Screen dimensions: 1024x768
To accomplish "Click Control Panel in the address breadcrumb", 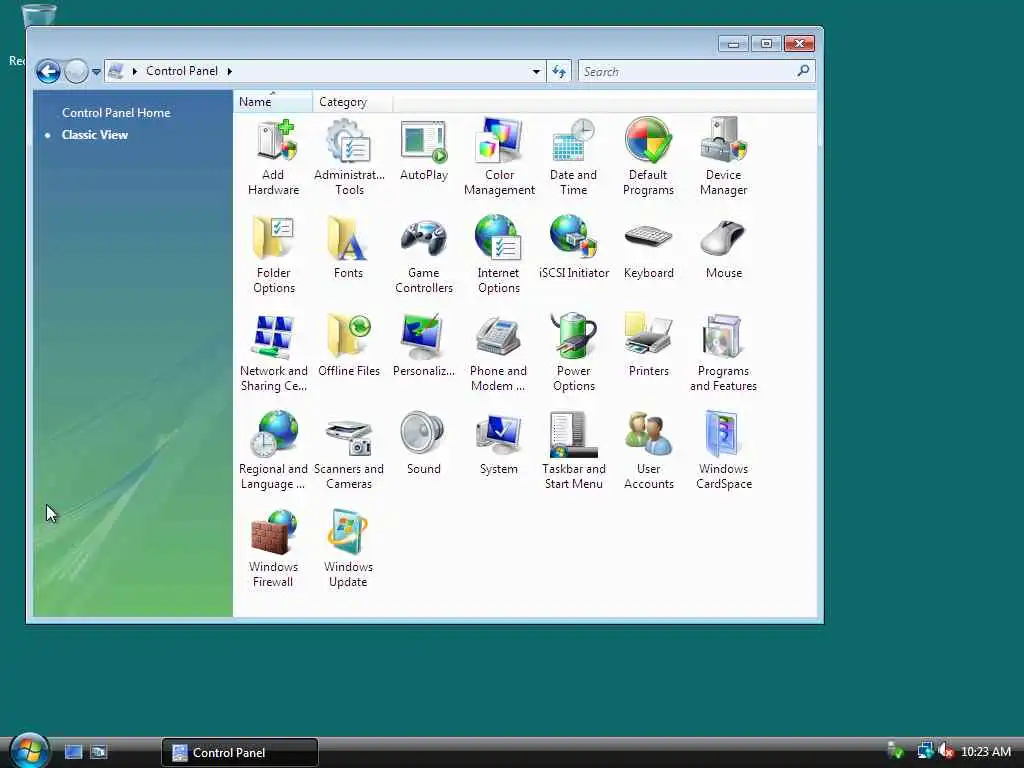I will coord(182,71).
